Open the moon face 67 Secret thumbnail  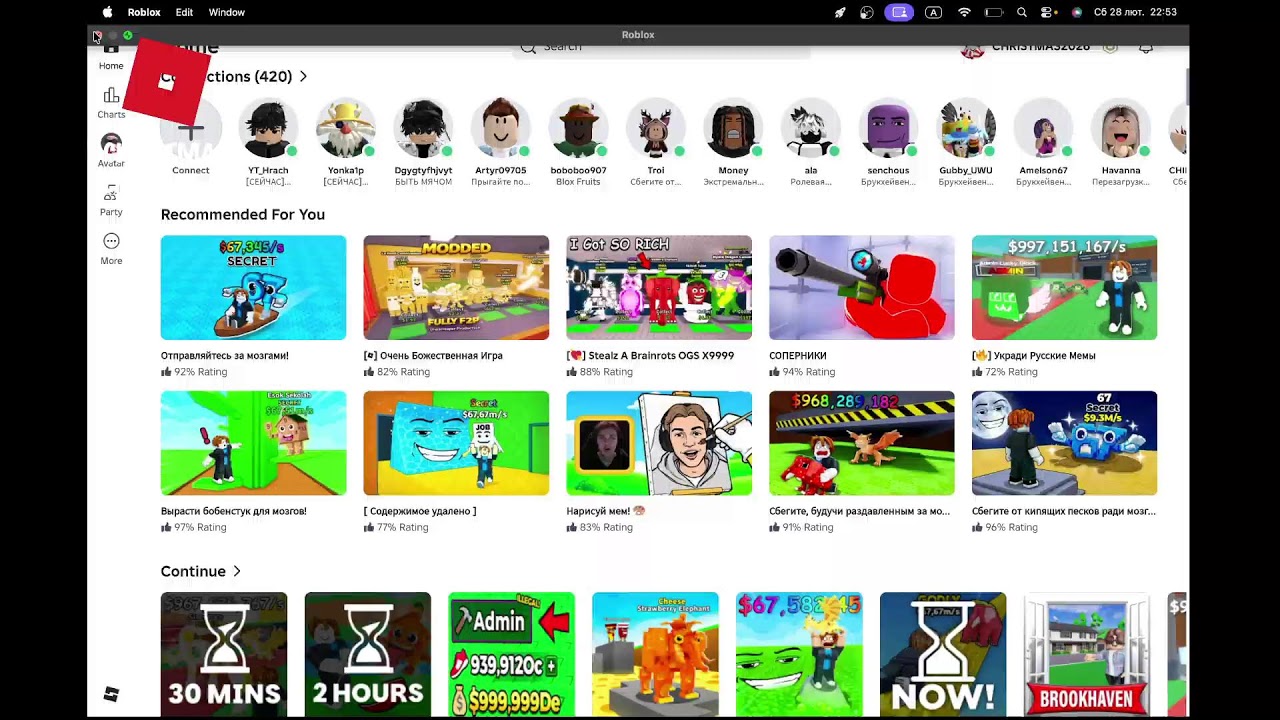[x=1064, y=443]
